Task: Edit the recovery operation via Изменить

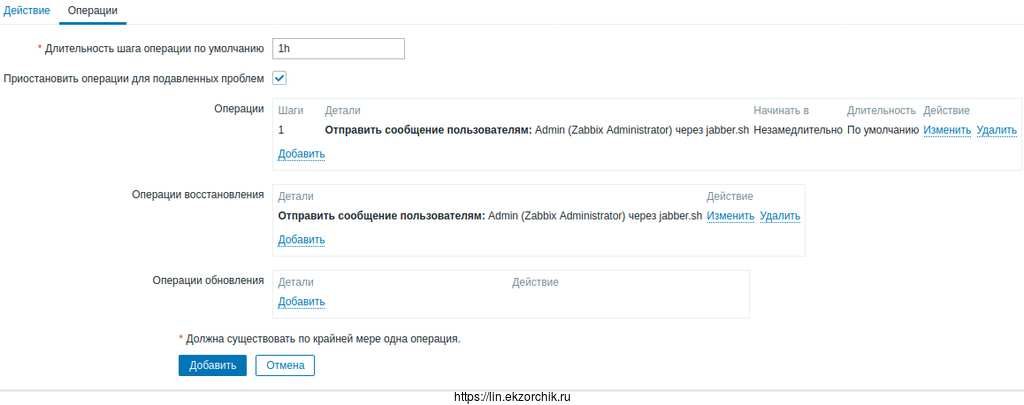Action: 730,216
